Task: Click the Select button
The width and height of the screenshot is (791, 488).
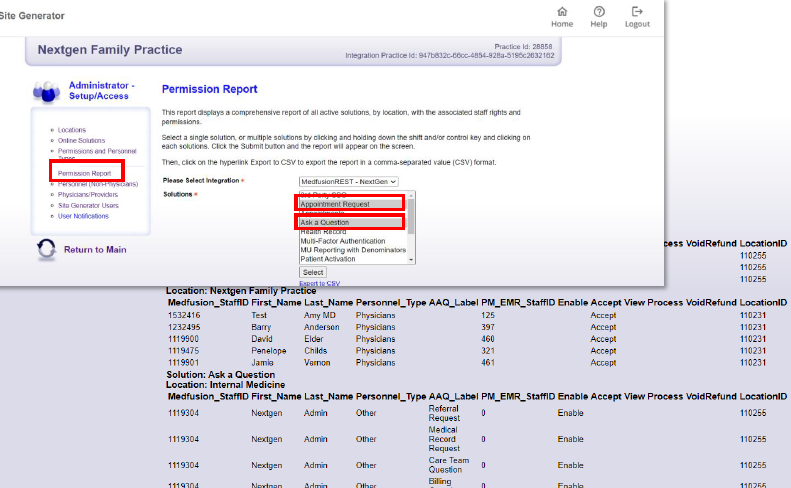Action: 313,273
